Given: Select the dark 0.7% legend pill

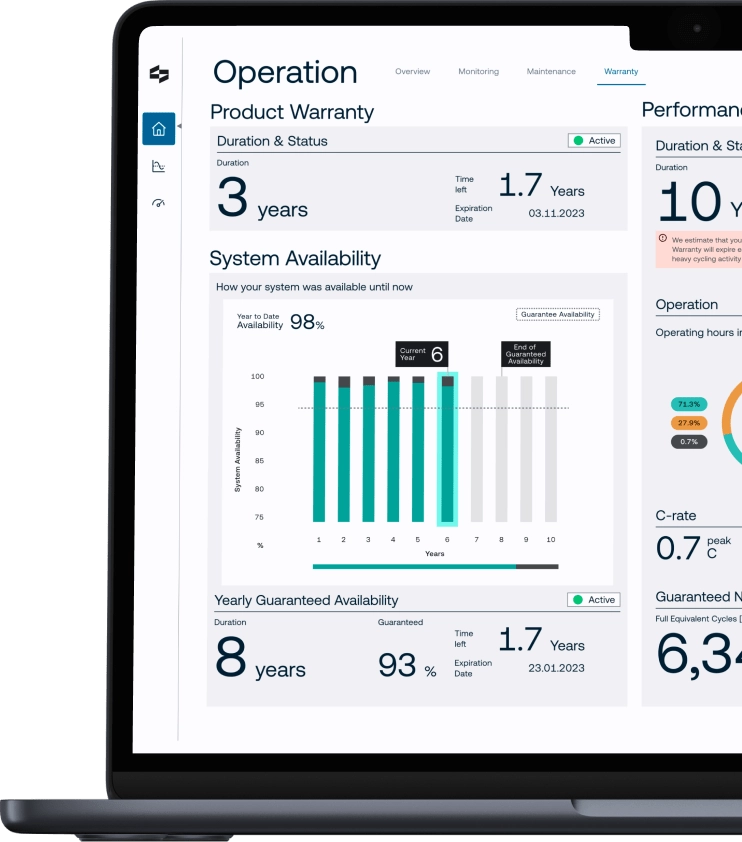Looking at the screenshot, I should coord(689,442).
